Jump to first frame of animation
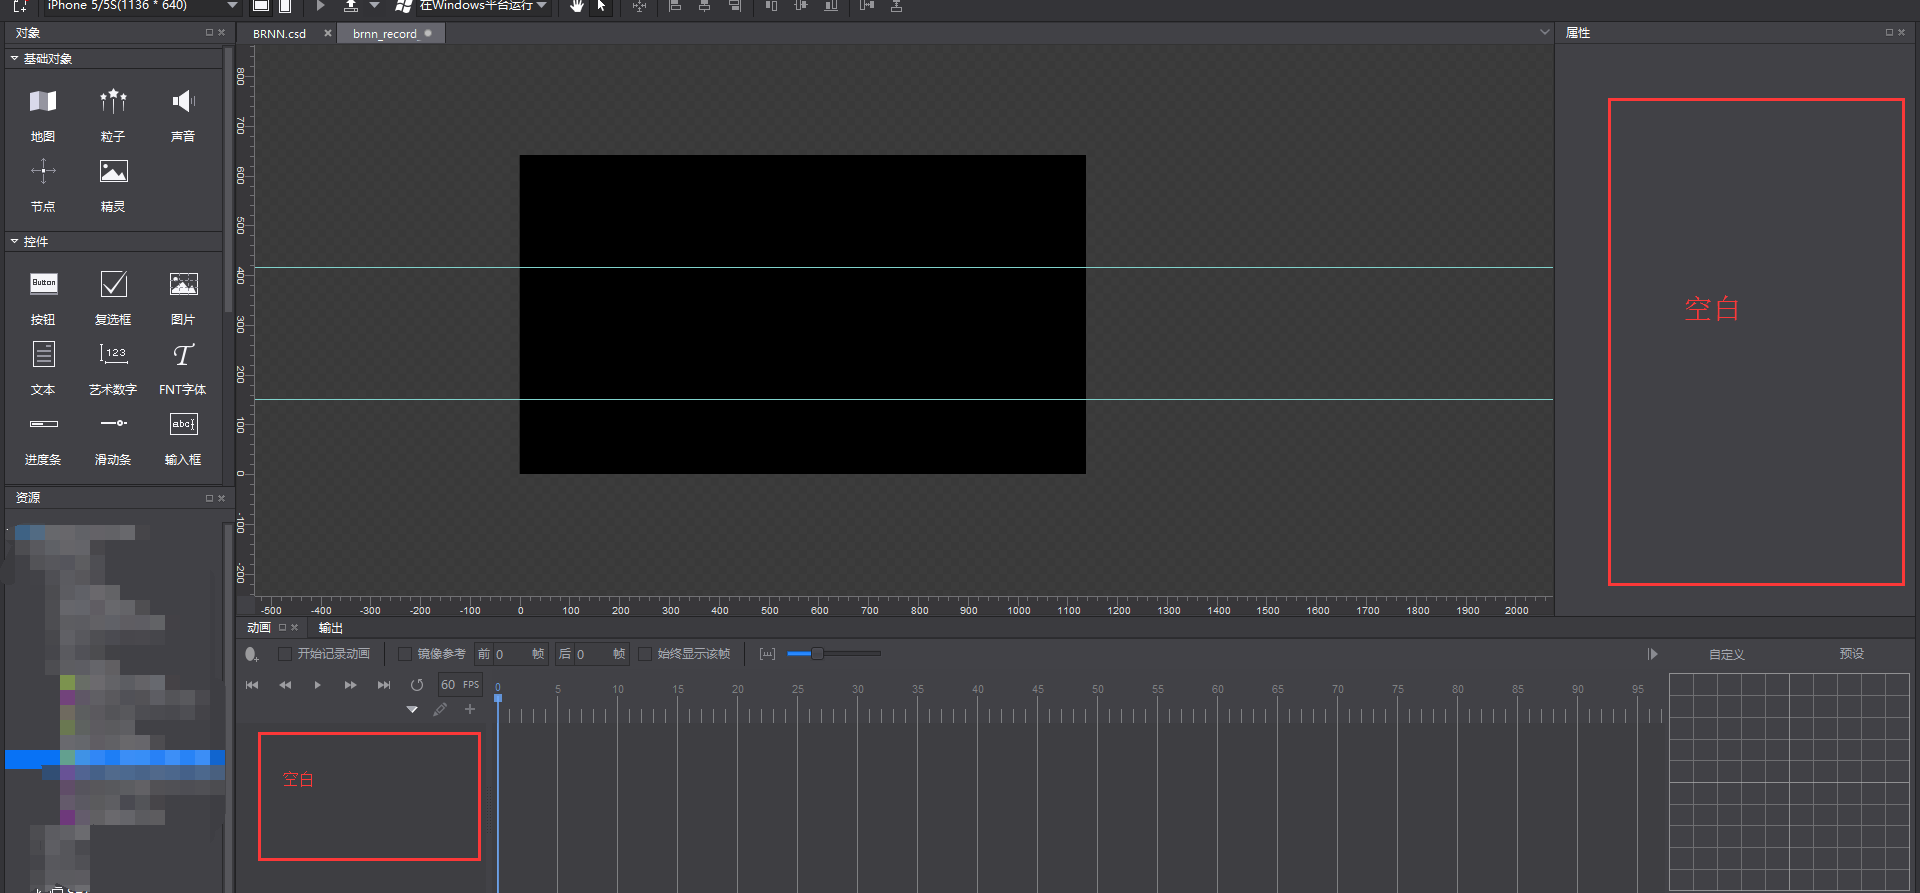The image size is (1920, 893). click(x=252, y=685)
